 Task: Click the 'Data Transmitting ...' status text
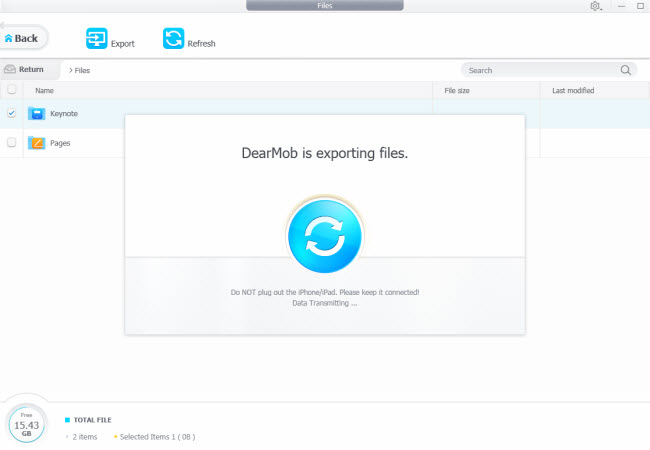pos(325,303)
